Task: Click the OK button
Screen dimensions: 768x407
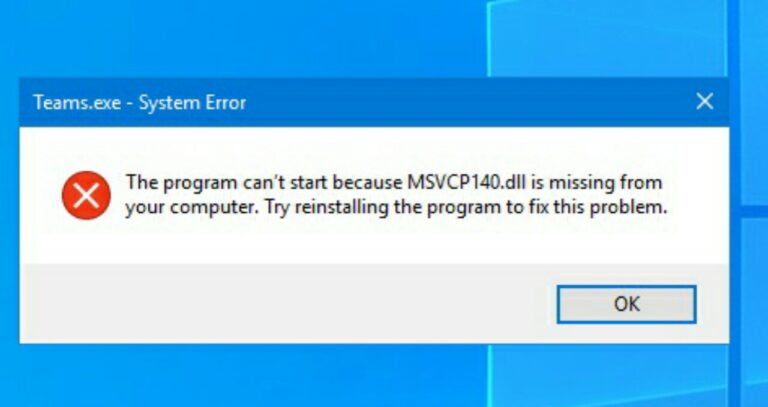Action: pyautogui.click(x=626, y=304)
